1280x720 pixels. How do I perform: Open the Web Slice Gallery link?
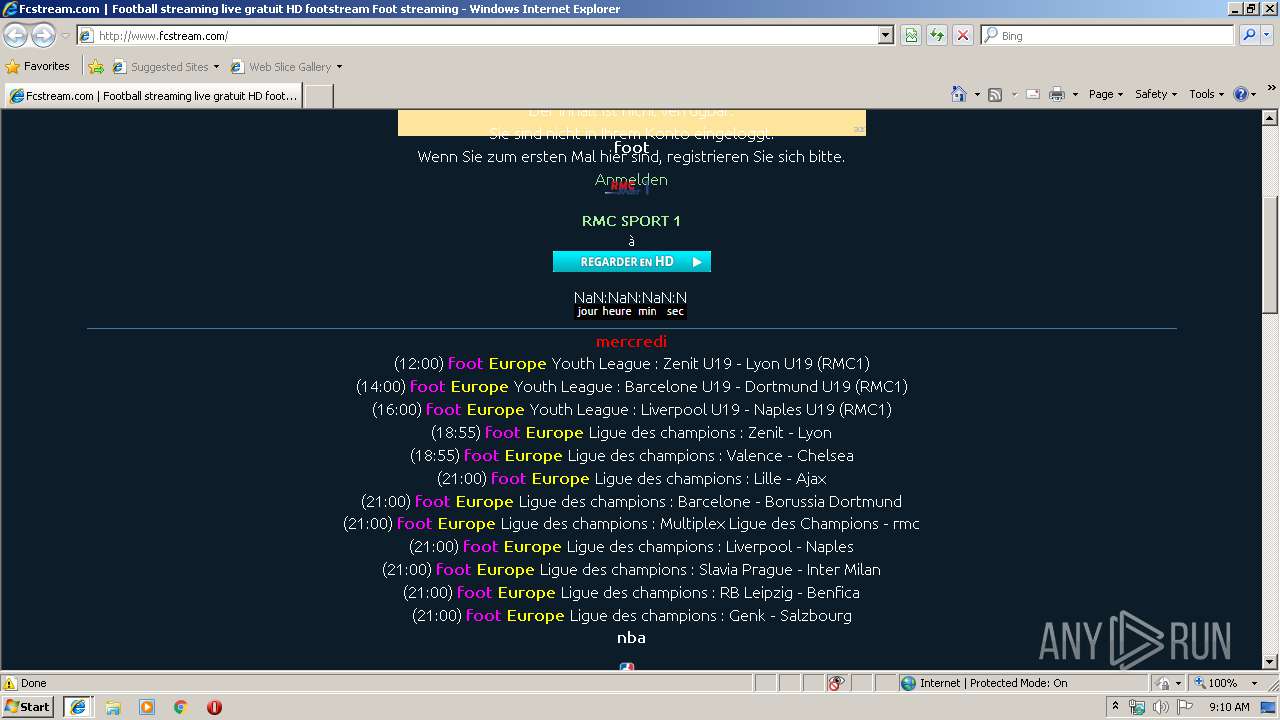coord(281,67)
